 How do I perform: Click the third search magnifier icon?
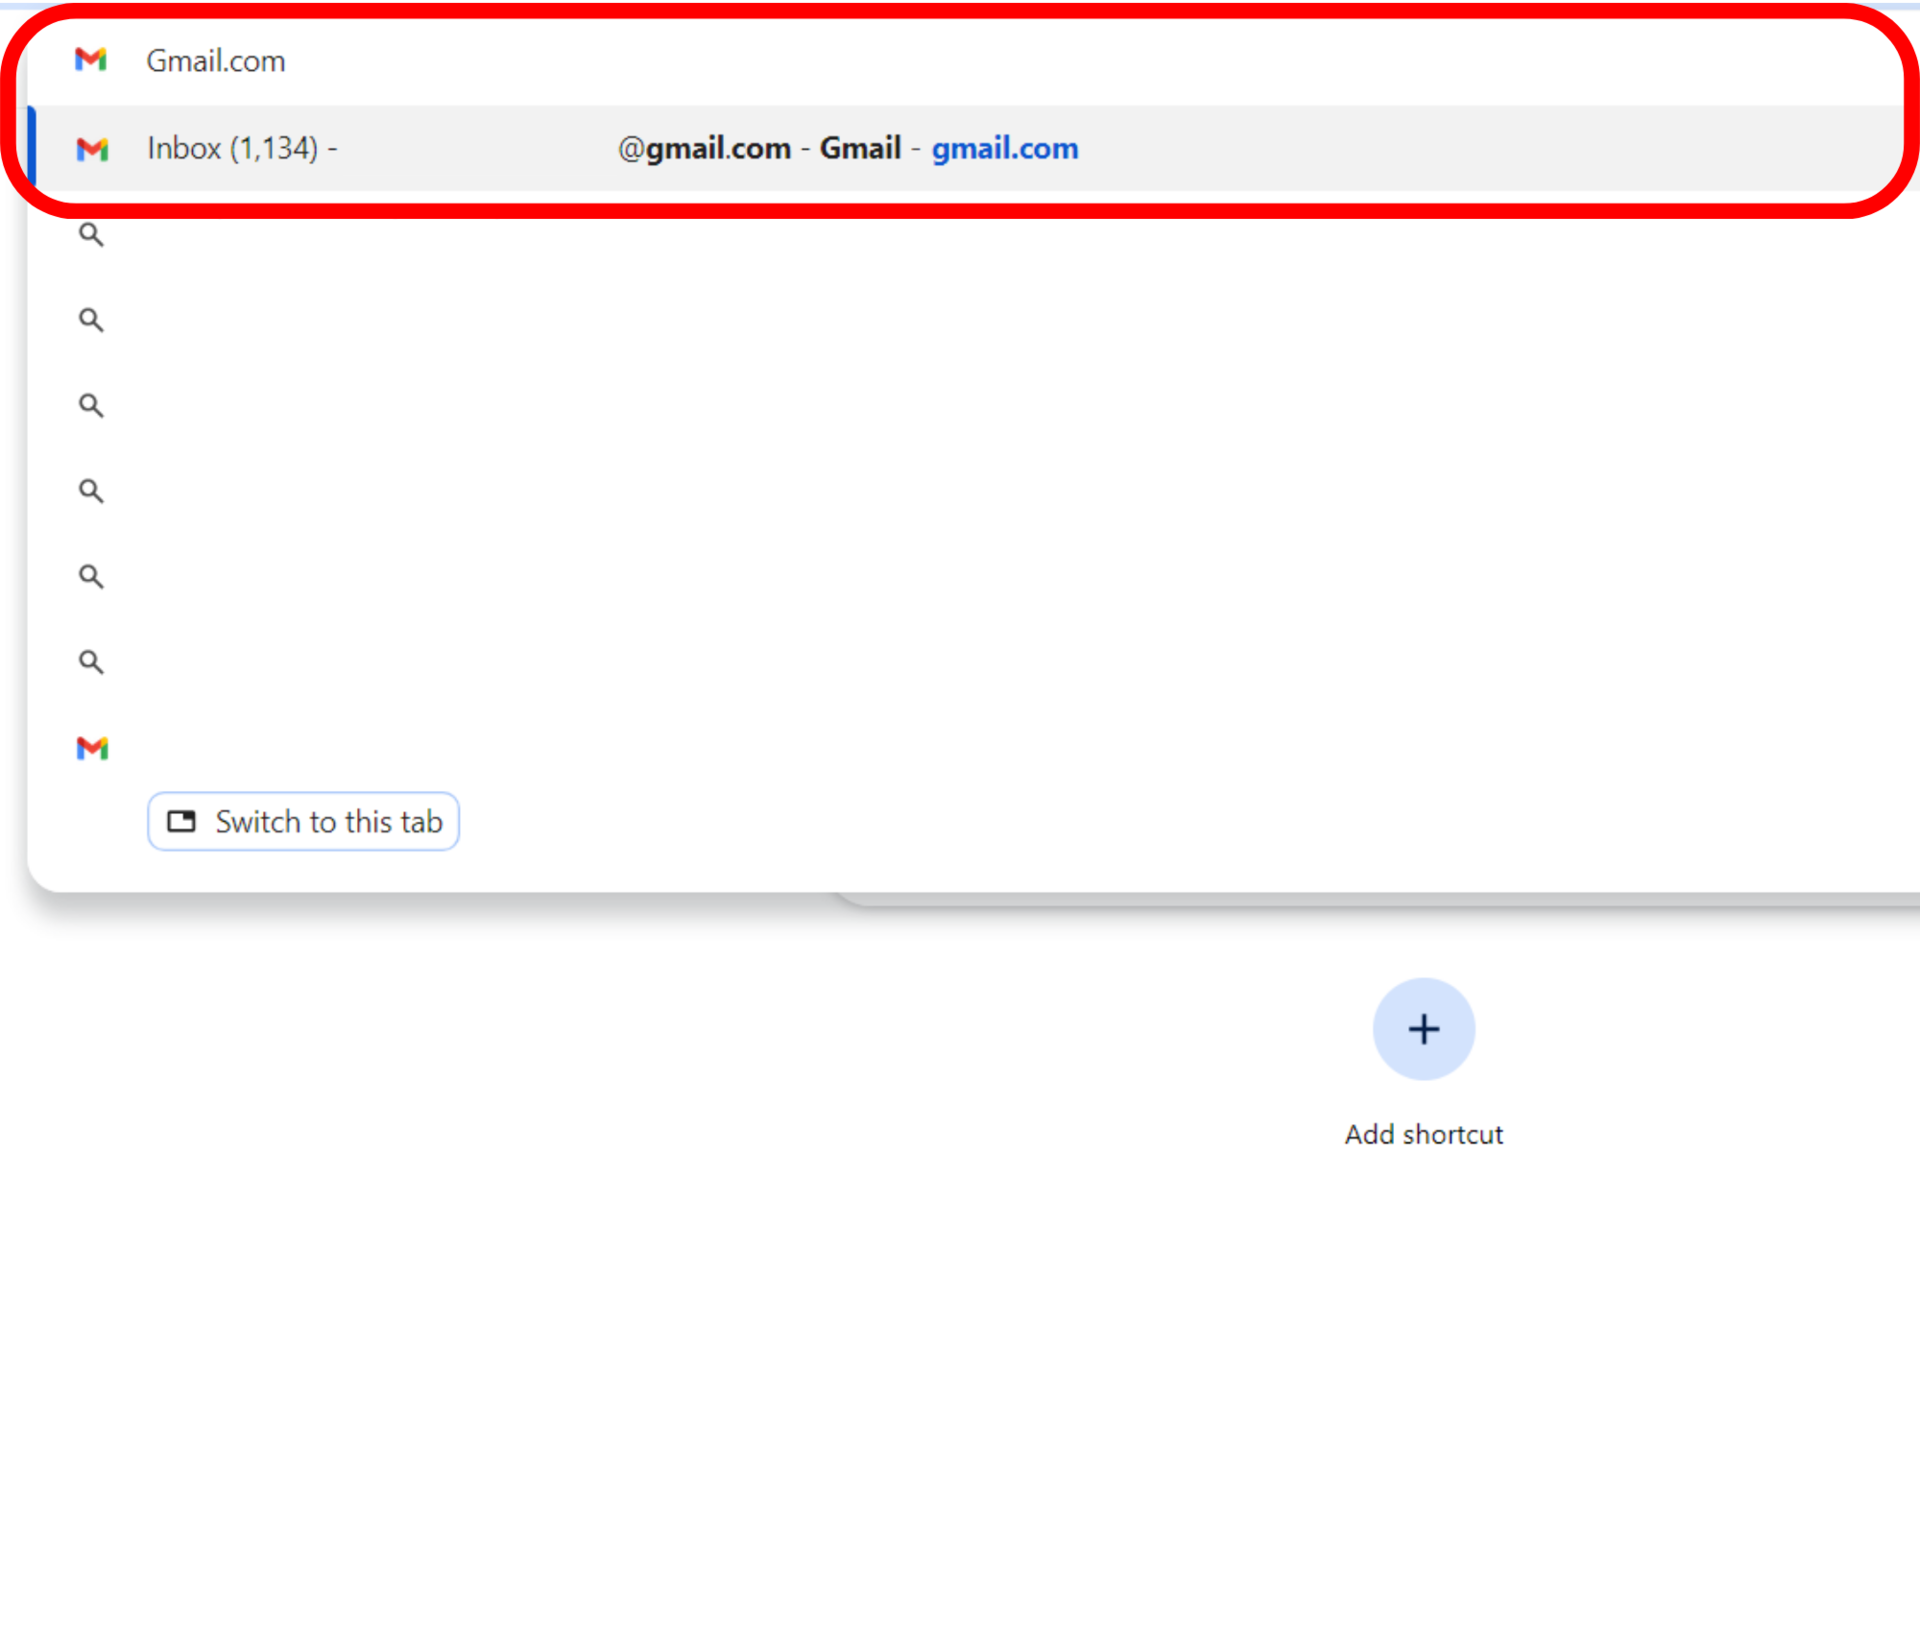click(x=91, y=406)
